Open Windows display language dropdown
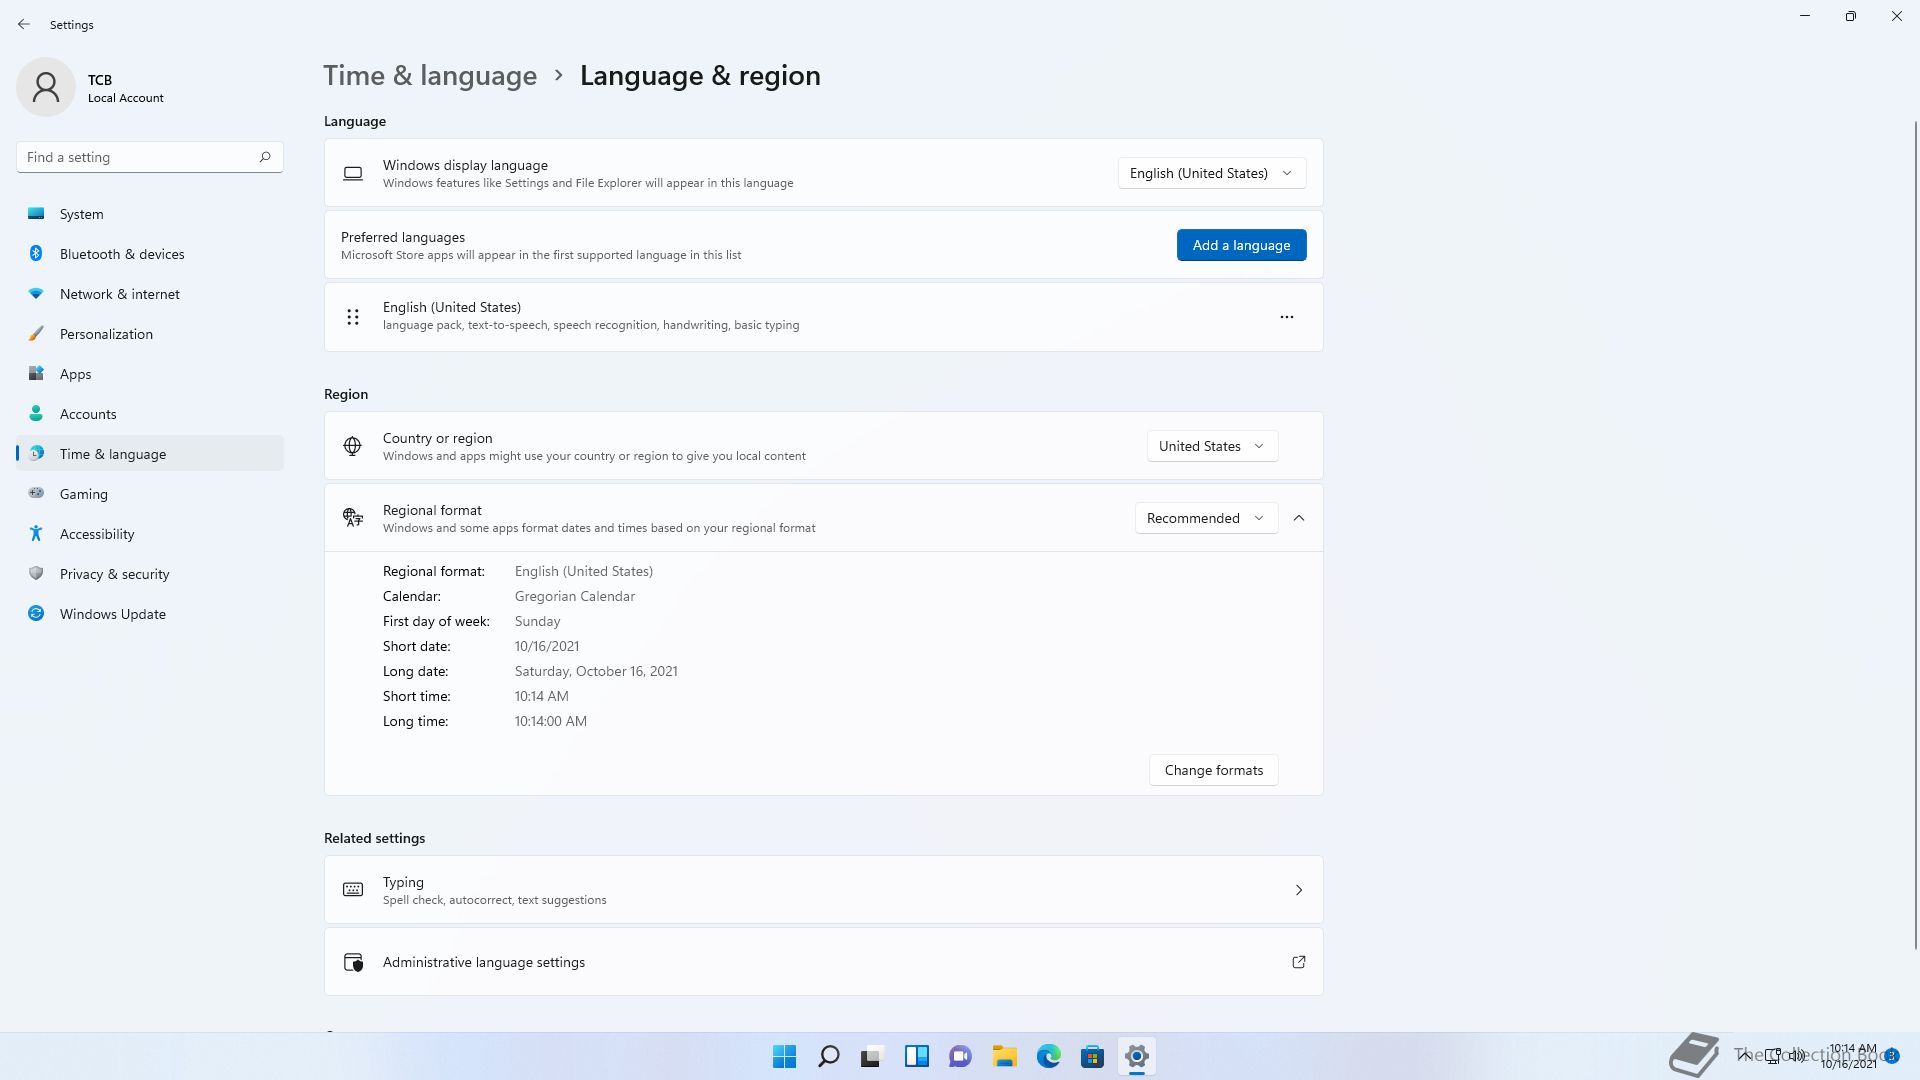The height and width of the screenshot is (1080, 1920). [1211, 173]
